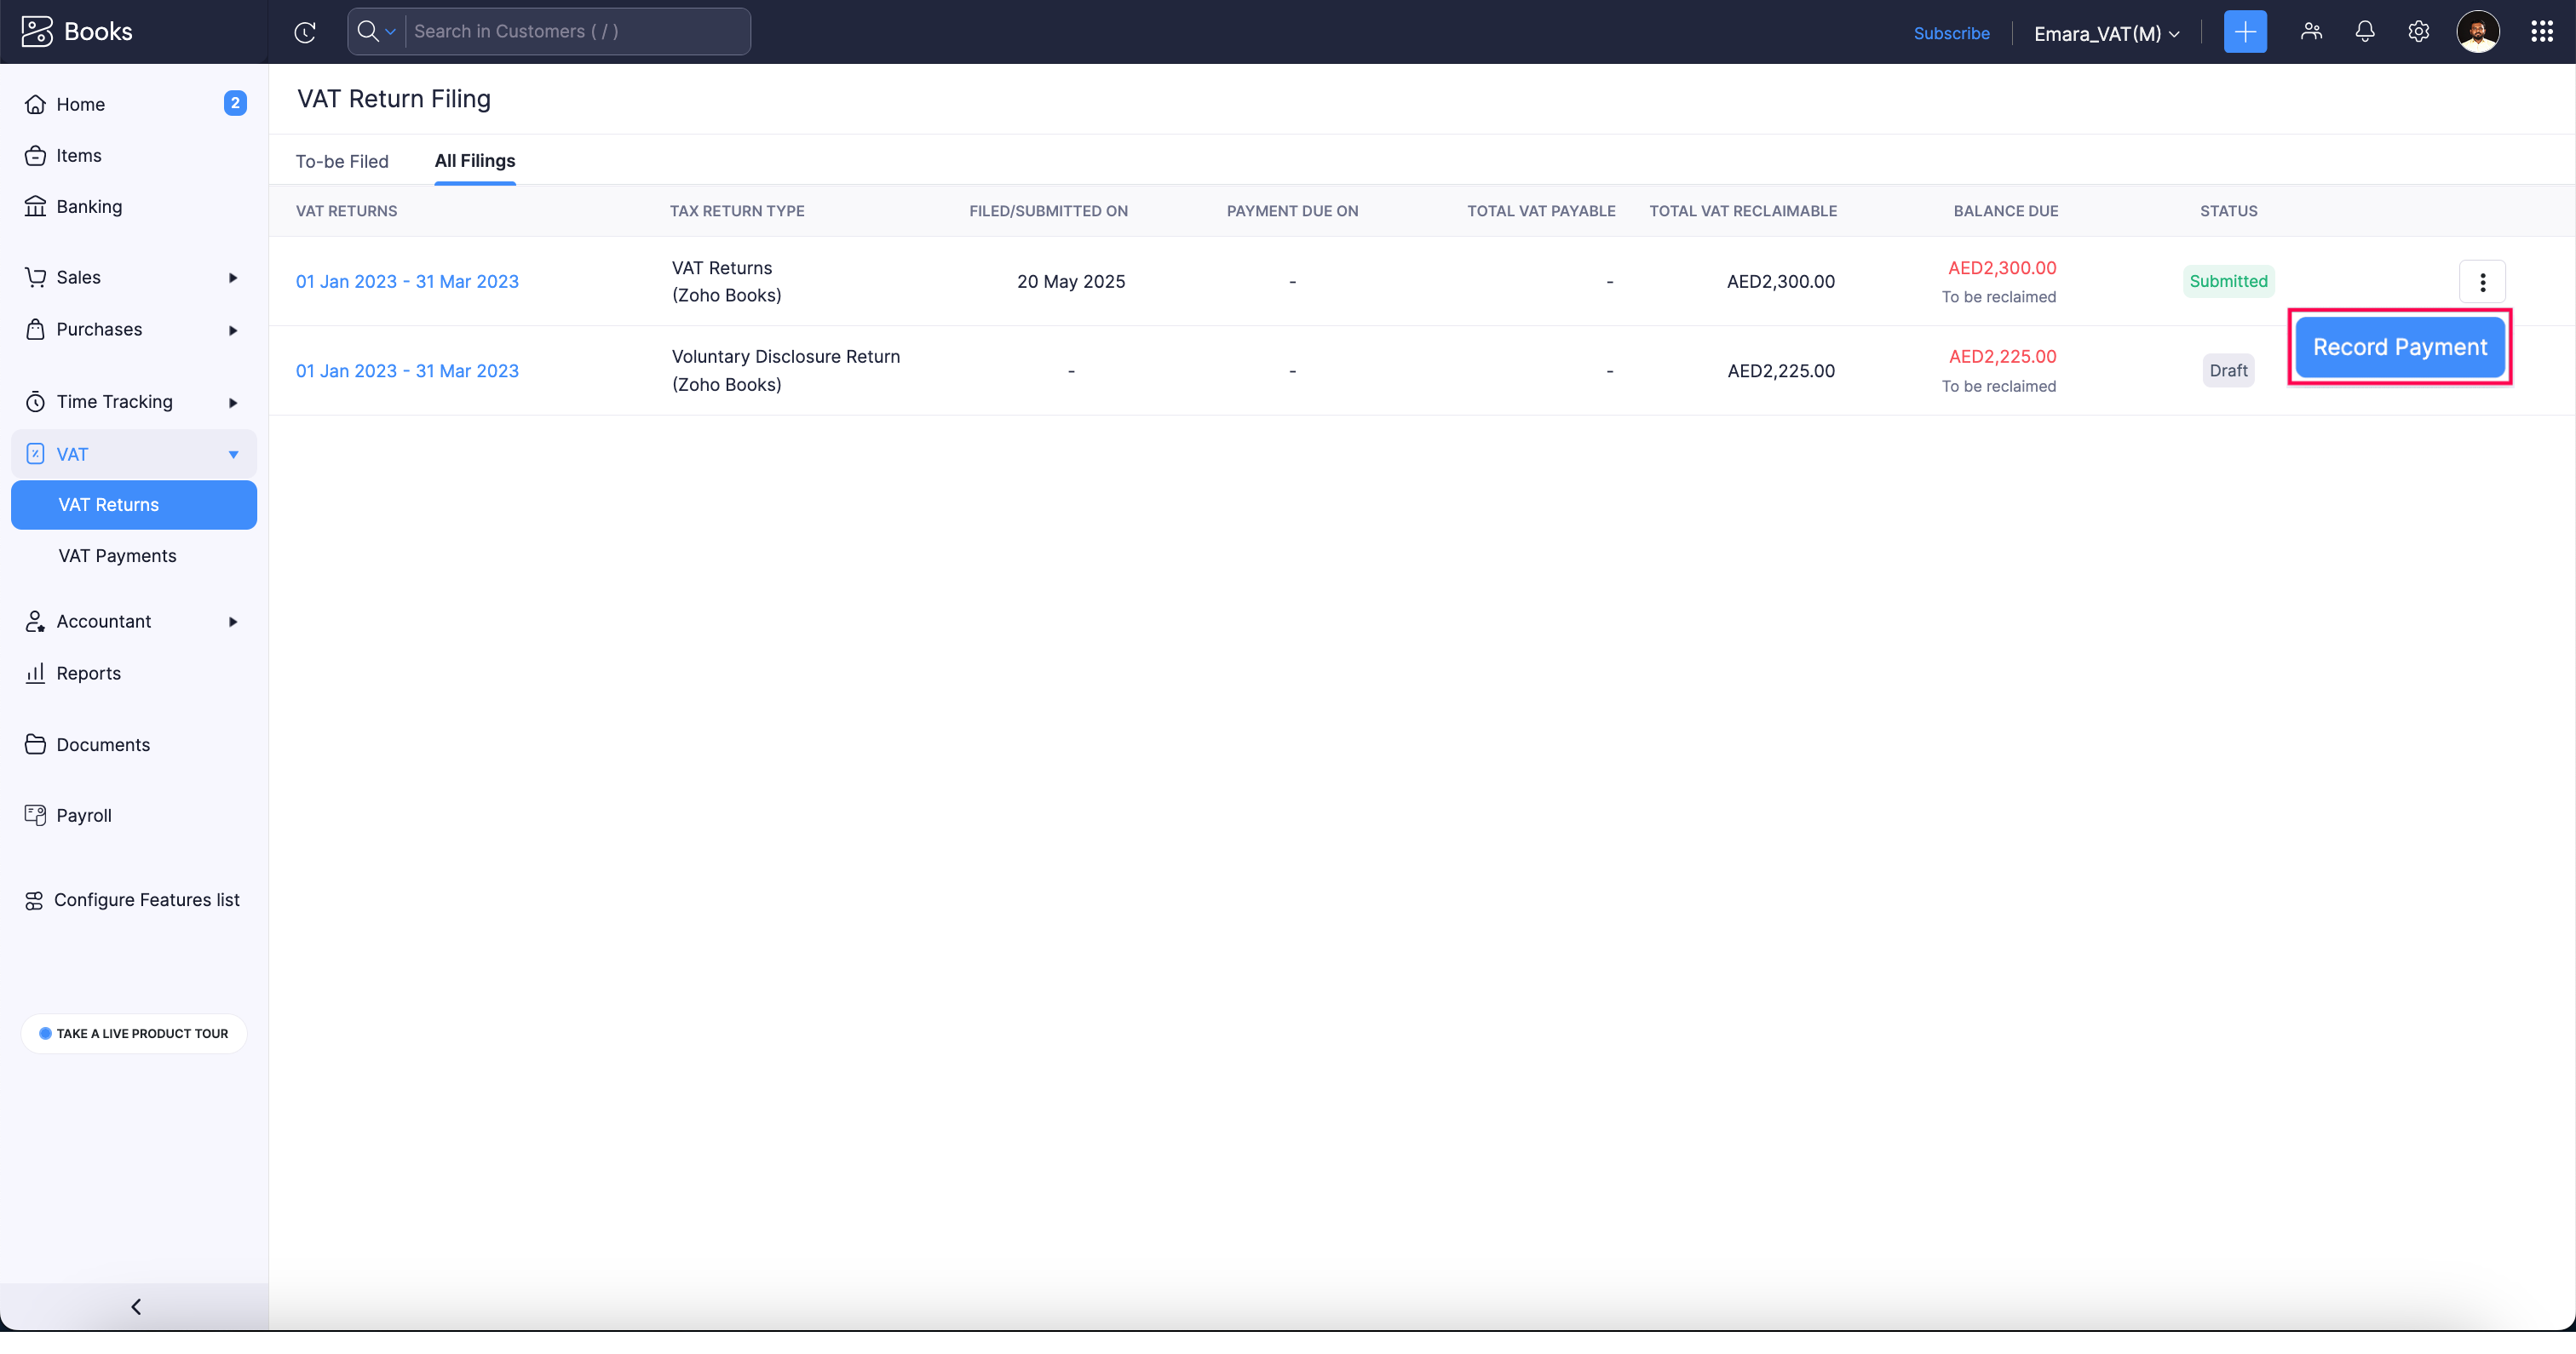
Task: Collapse the sidebar with the chevron
Action: 136,1307
